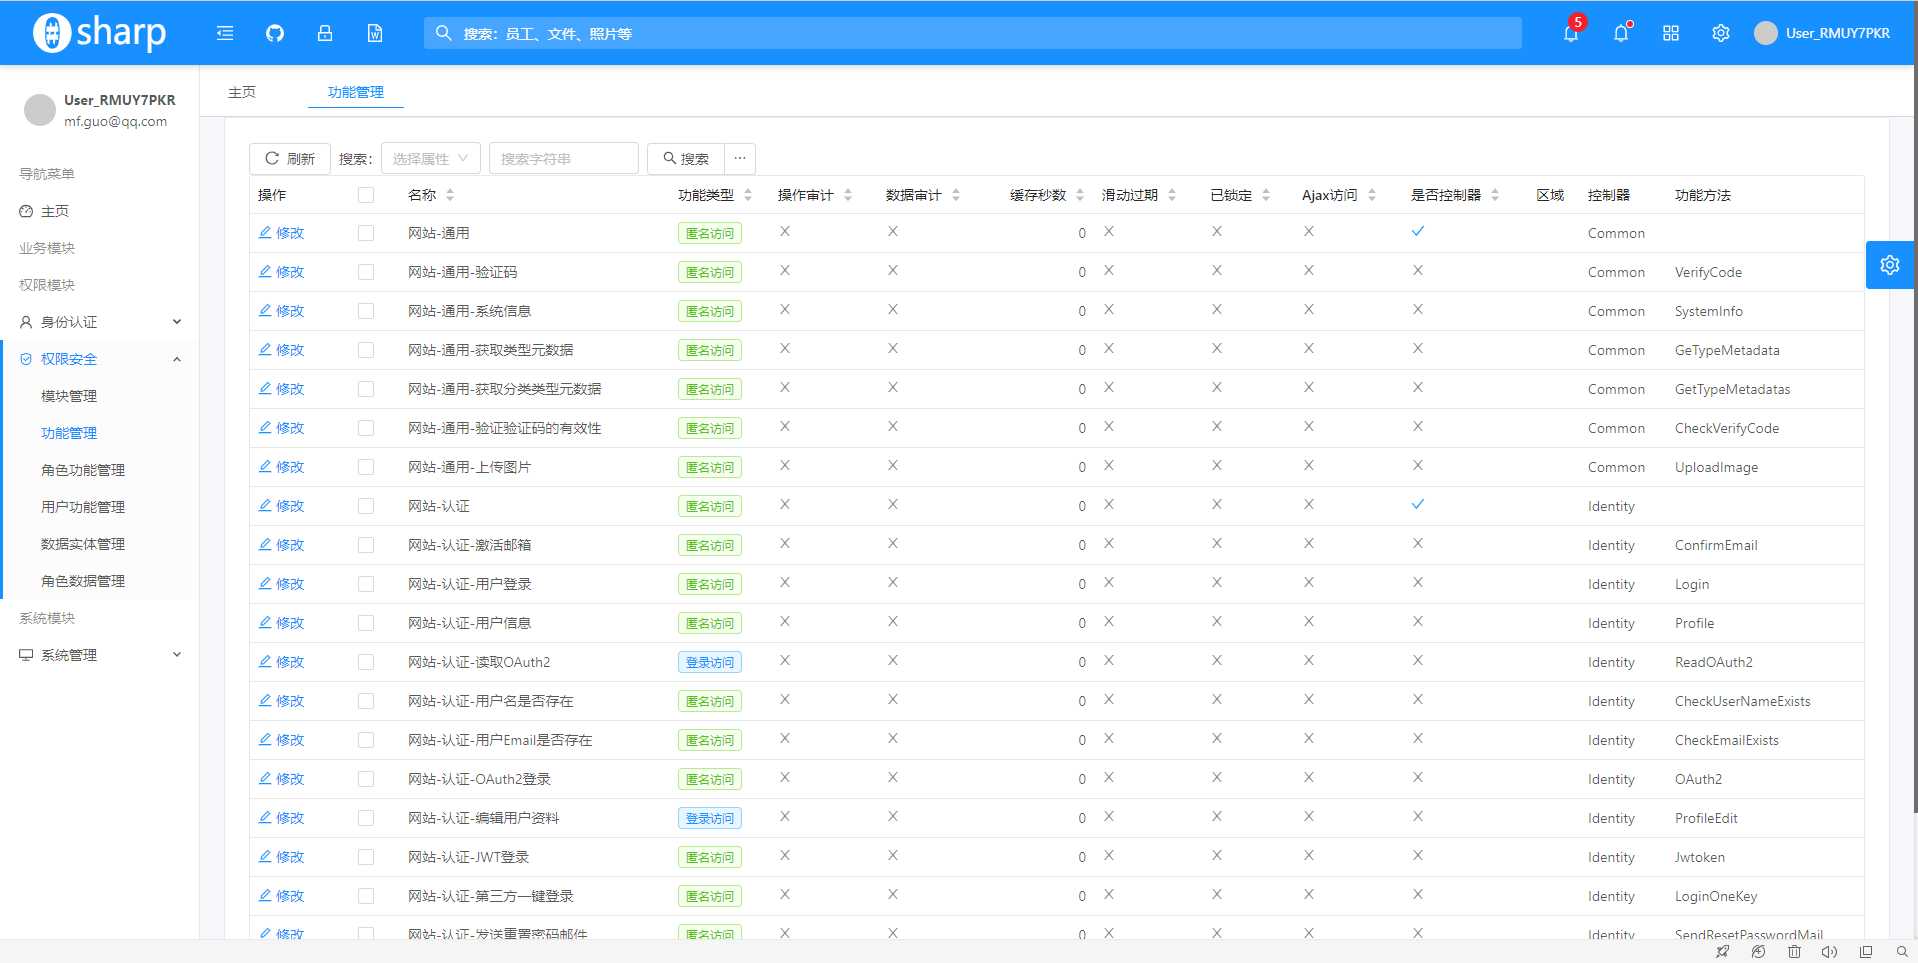Open 角色数据管理 in sidebar

(83, 581)
